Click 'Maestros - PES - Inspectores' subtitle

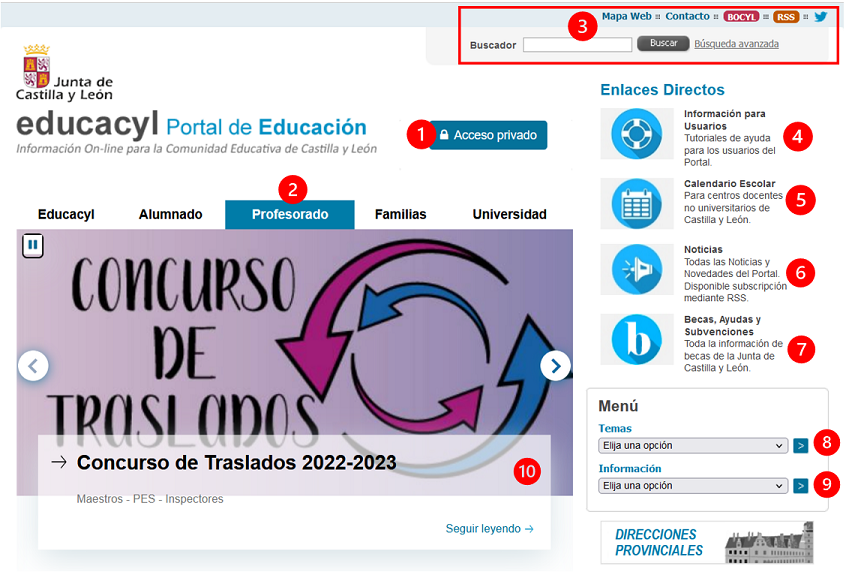[150, 499]
